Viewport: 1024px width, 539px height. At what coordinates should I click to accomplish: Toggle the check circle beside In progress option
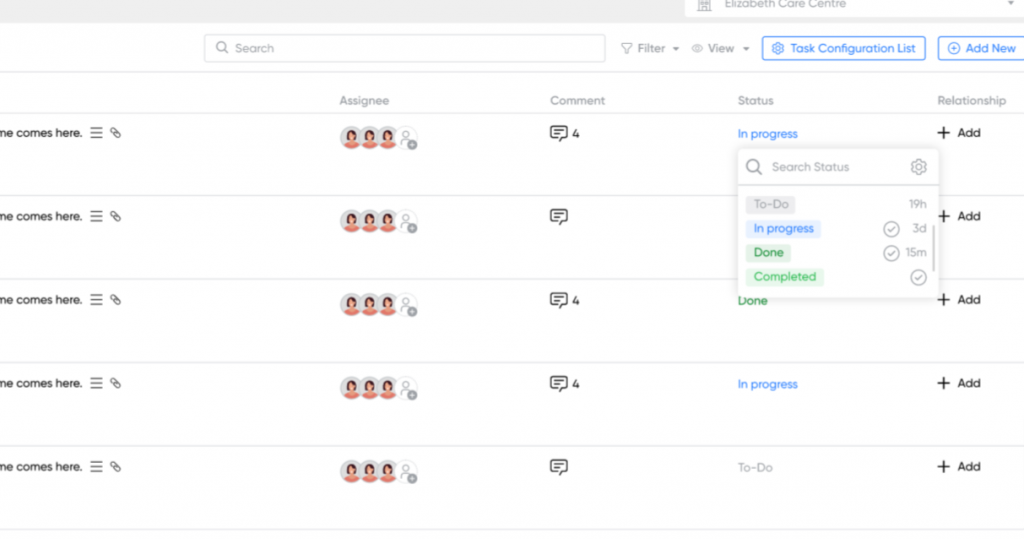click(891, 229)
